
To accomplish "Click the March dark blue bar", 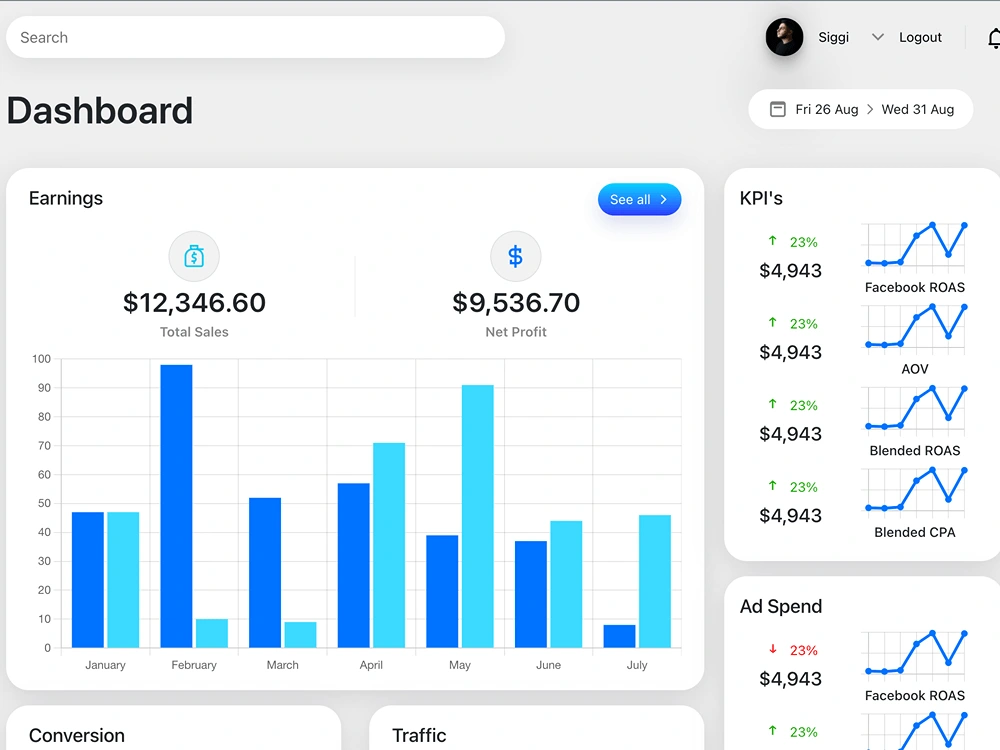I will tap(265, 573).
